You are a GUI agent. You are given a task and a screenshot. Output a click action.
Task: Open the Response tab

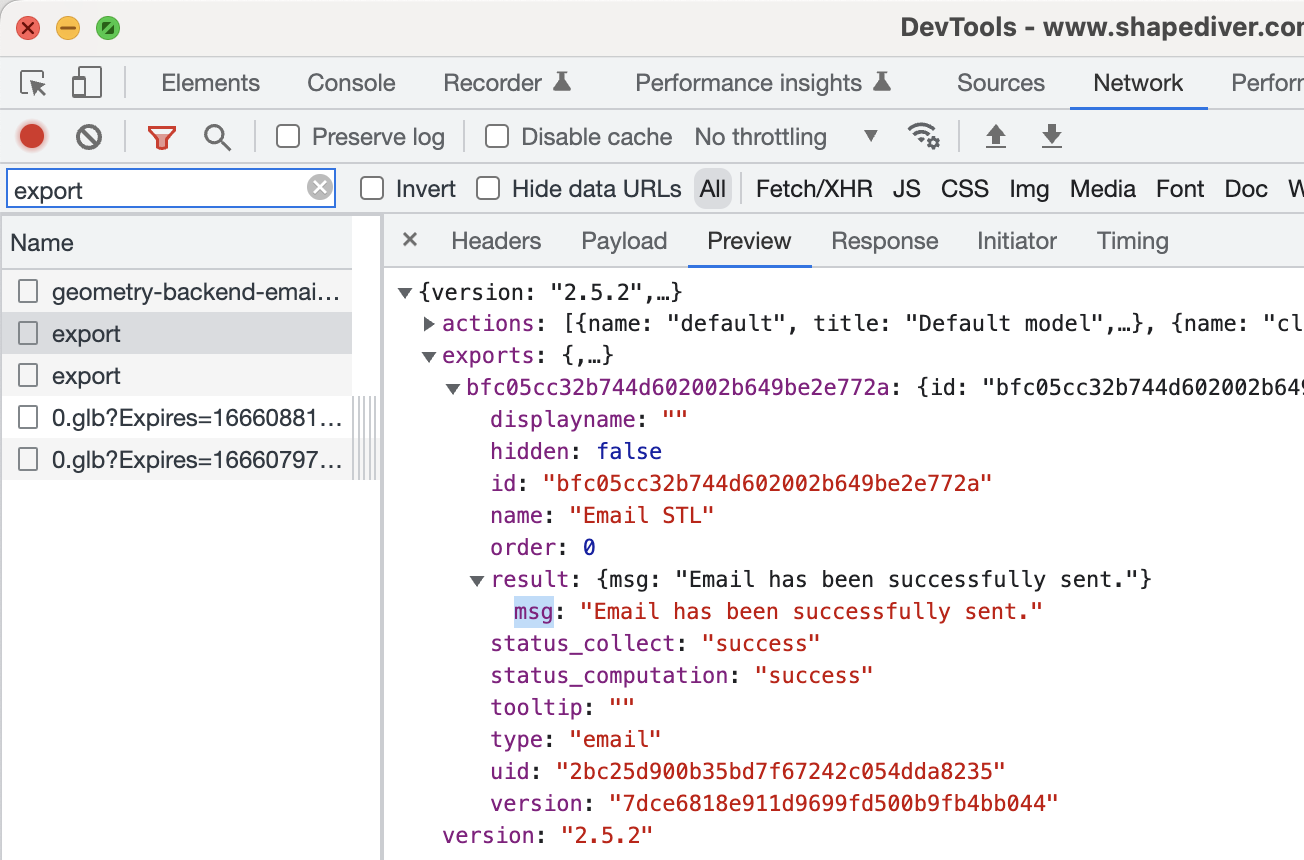(x=884, y=241)
